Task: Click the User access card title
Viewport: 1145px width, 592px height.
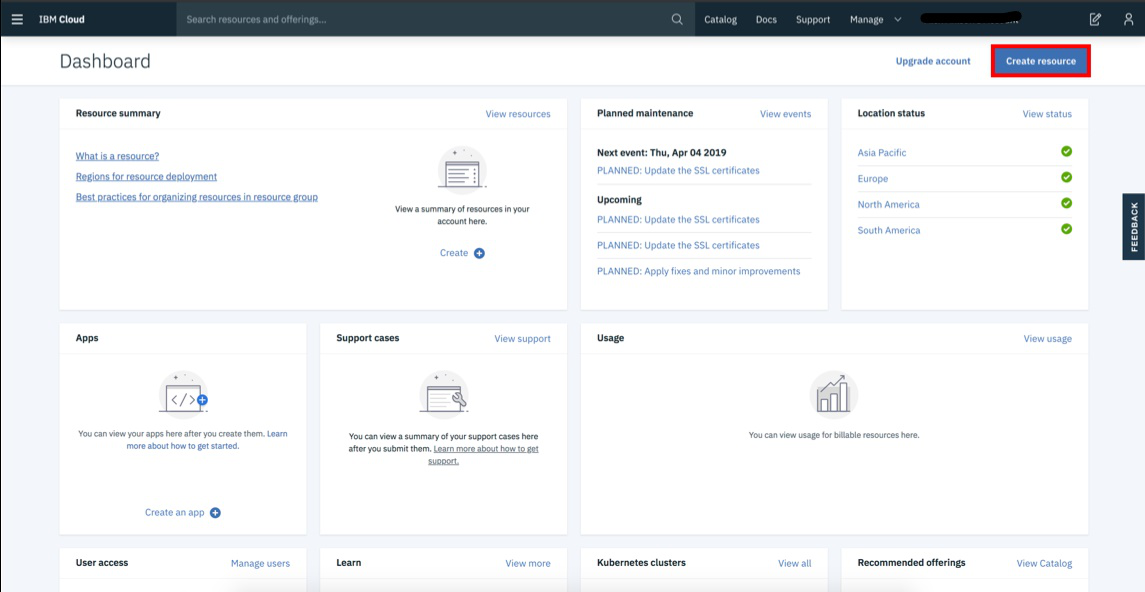Action: point(102,563)
